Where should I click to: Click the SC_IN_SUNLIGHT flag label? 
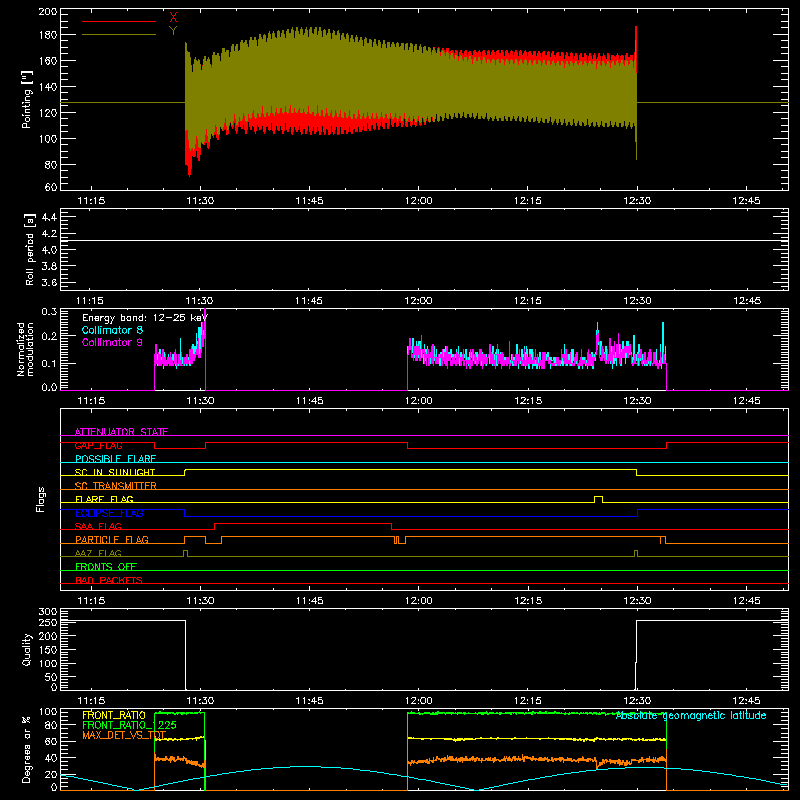click(x=115, y=472)
